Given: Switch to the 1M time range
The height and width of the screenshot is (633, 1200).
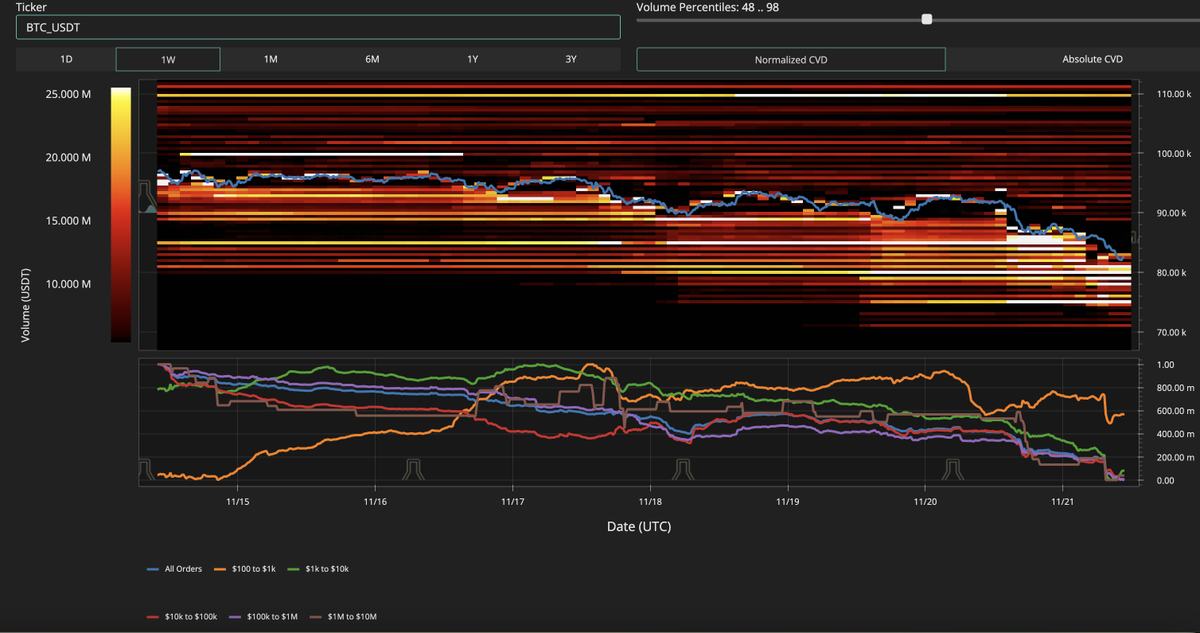Looking at the screenshot, I should click(270, 59).
